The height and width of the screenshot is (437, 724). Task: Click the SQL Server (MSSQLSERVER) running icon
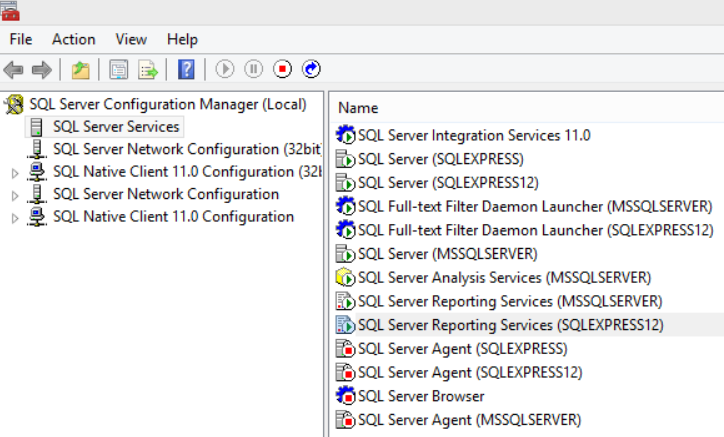tap(345, 254)
